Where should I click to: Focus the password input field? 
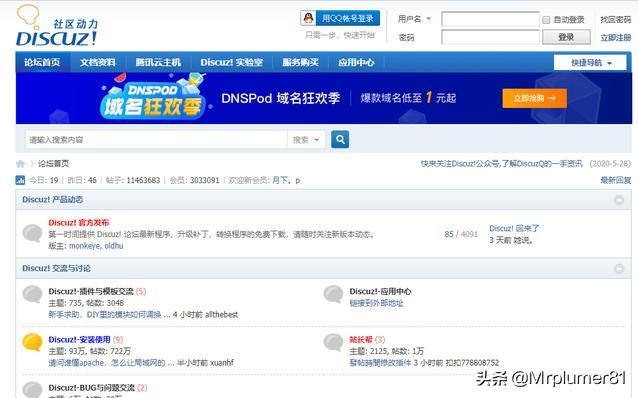click(x=490, y=37)
